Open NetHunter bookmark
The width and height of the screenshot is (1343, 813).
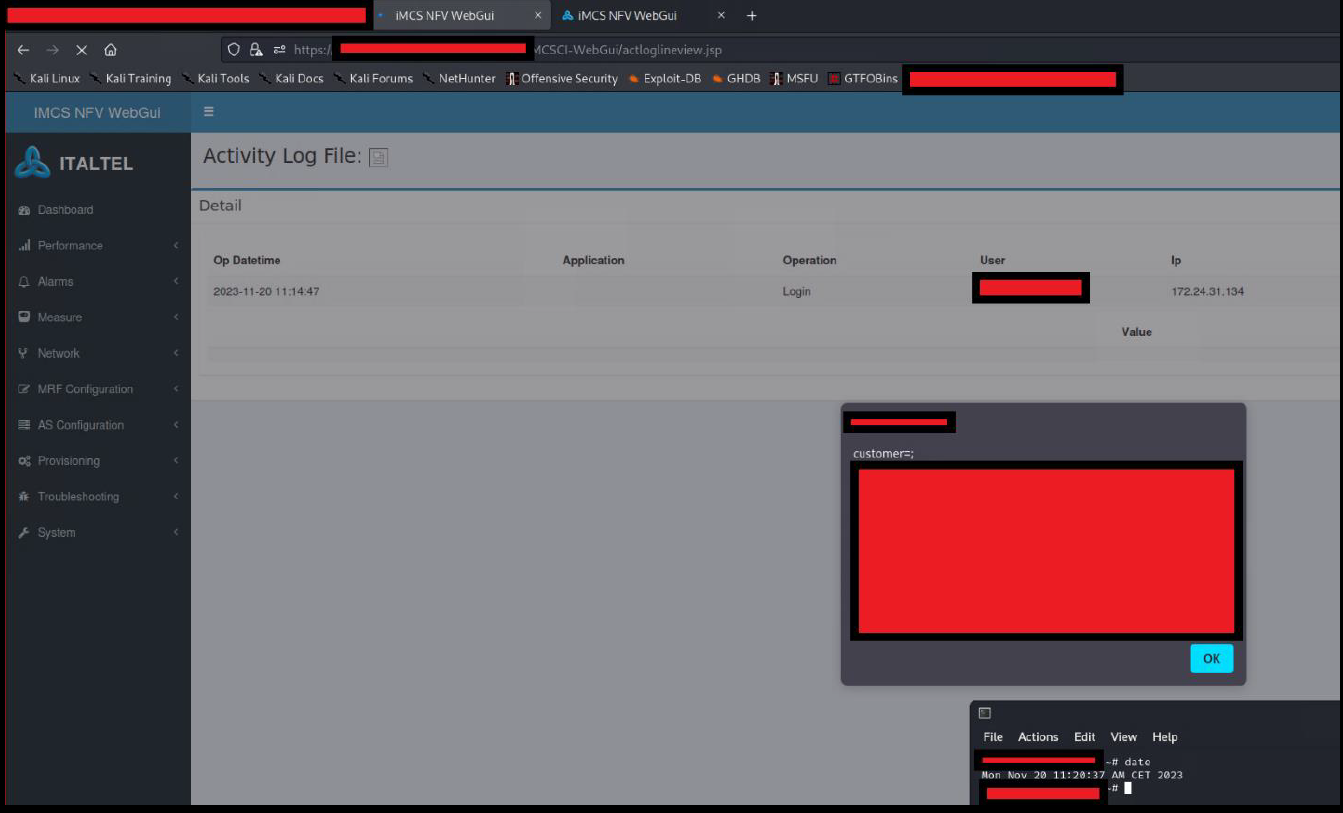pyautogui.click(x=459, y=79)
